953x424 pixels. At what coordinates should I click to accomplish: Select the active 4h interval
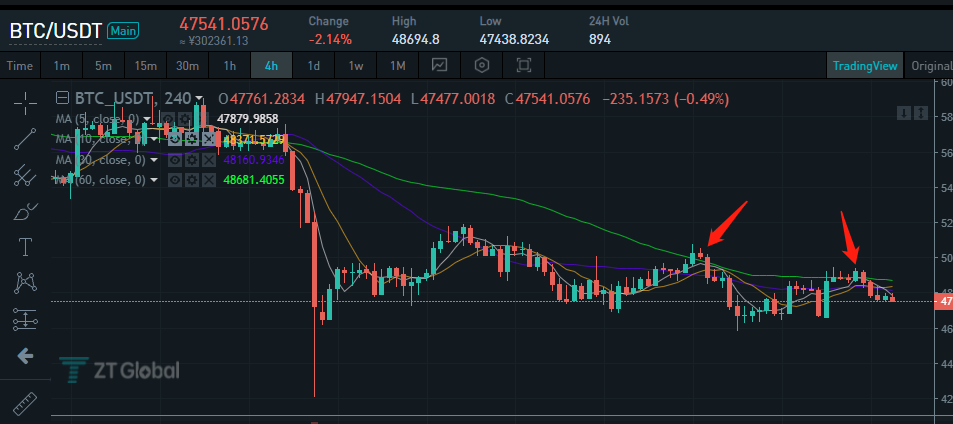click(271, 66)
